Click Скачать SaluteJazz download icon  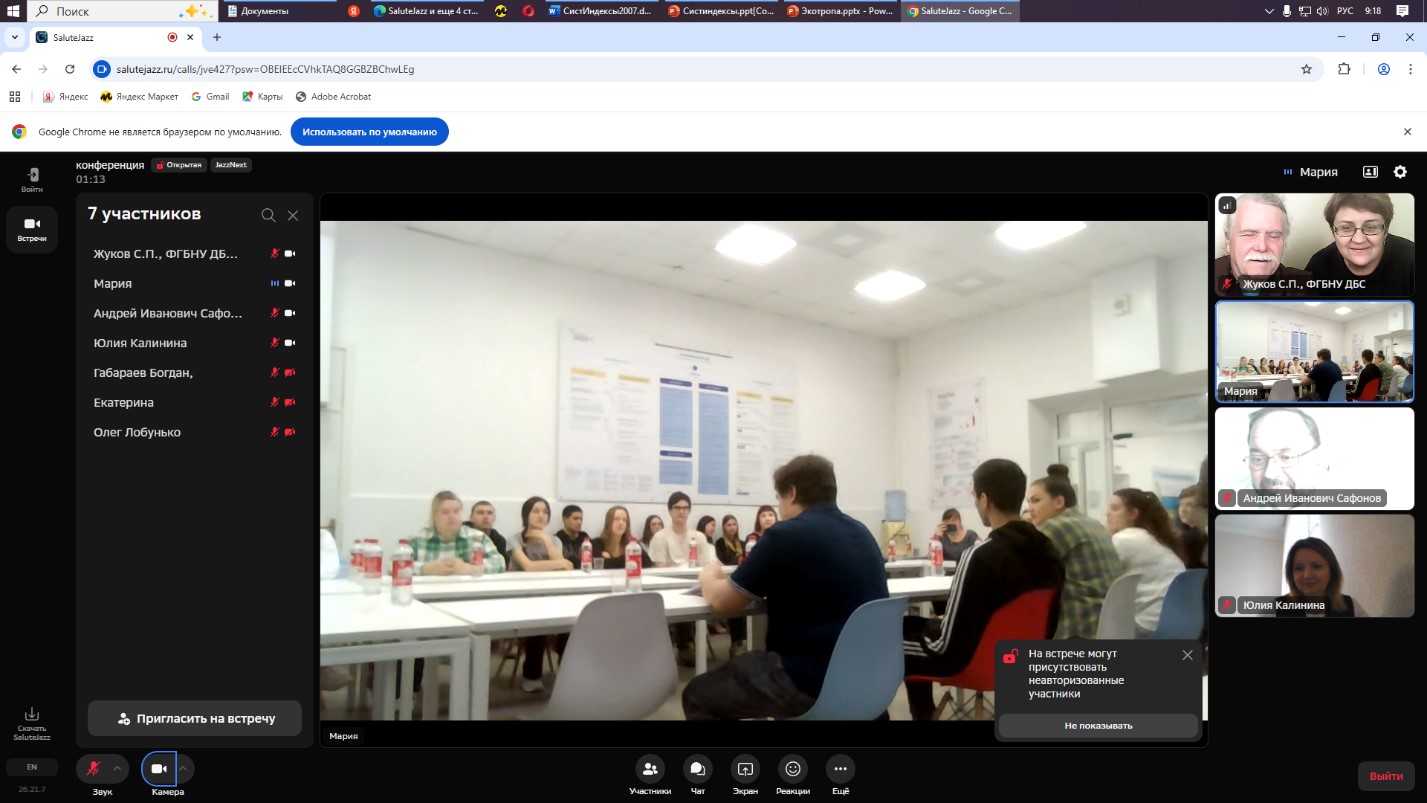pos(32,714)
